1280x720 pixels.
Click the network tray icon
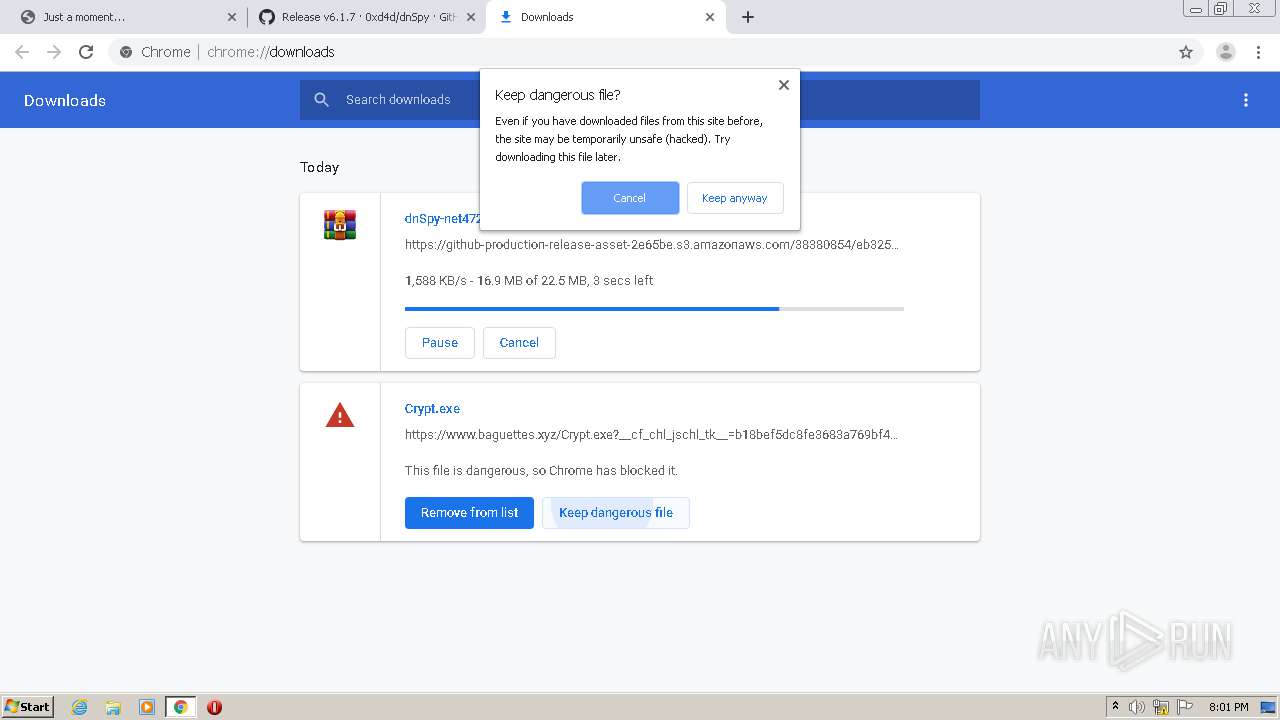[1161, 707]
